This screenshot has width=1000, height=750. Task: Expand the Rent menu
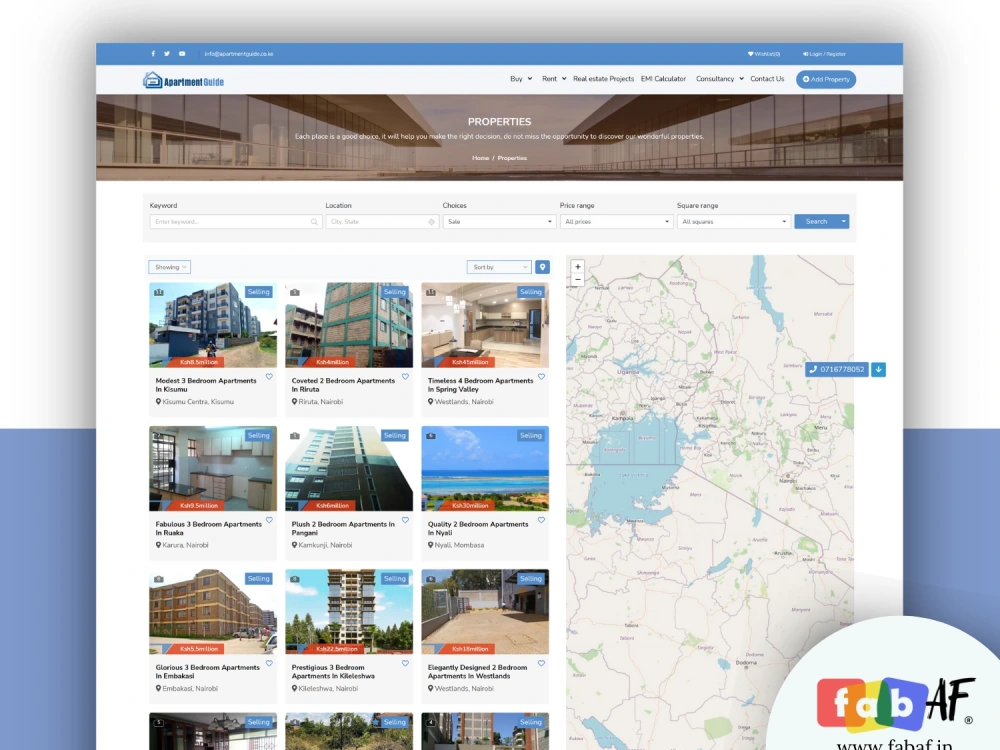(x=554, y=79)
